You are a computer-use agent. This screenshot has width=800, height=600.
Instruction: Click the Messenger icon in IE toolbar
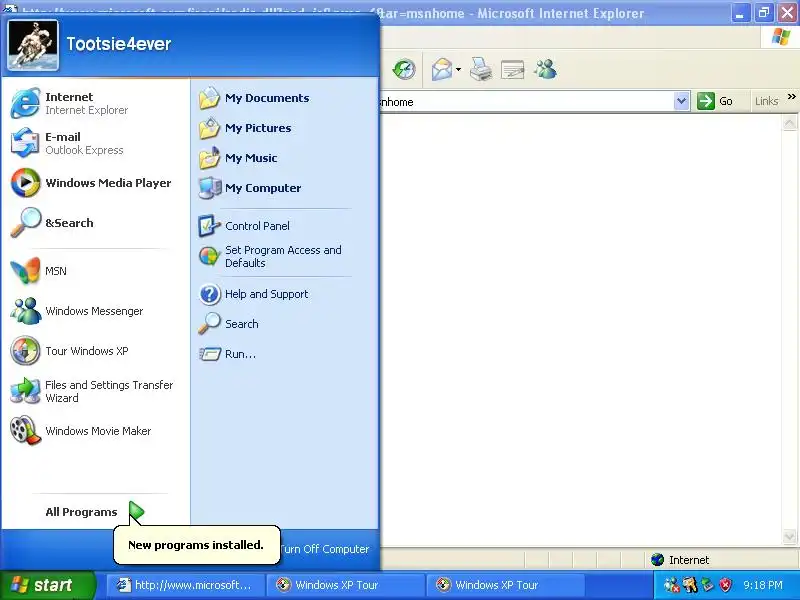click(x=545, y=69)
